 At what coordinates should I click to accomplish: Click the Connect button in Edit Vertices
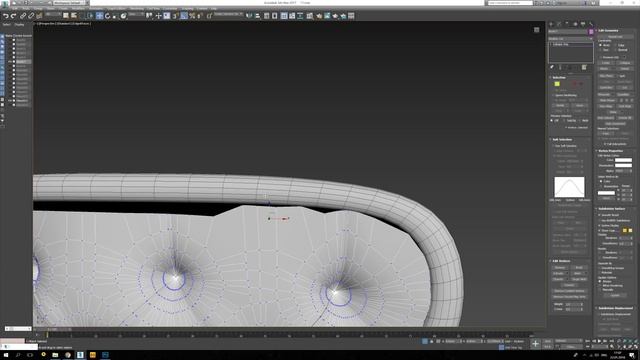click(x=569, y=285)
